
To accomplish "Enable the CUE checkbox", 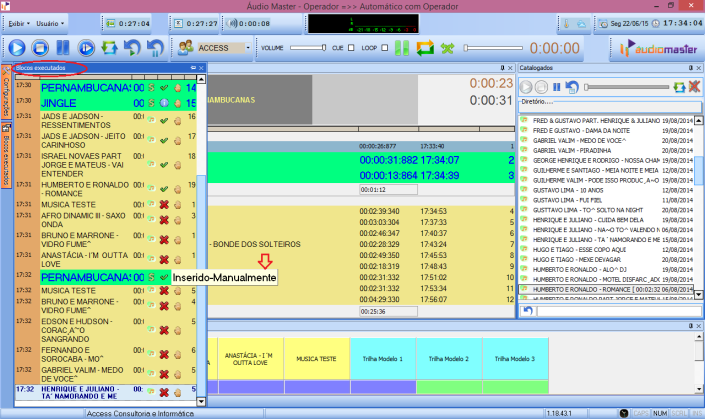I will tap(351, 48).
